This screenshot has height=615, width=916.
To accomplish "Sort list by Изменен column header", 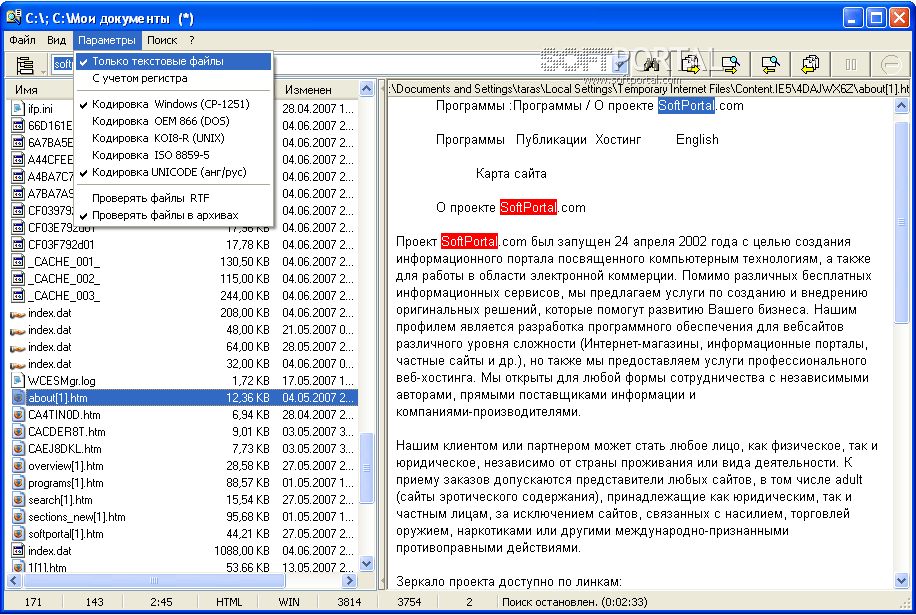I will tap(318, 89).
